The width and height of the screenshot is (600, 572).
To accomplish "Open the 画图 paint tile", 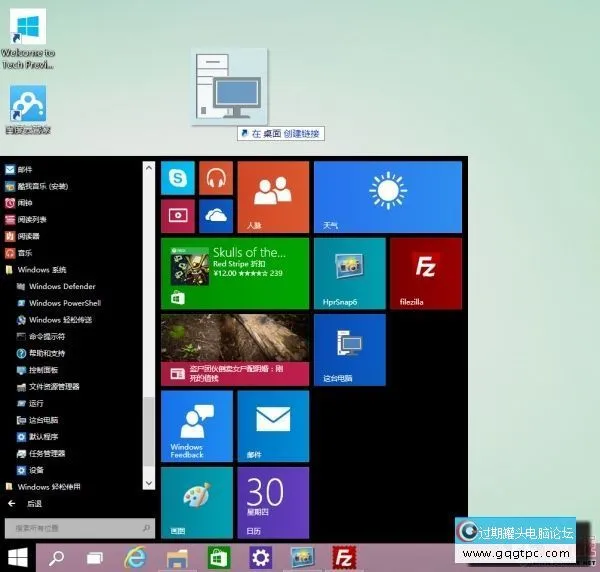I will coord(196,502).
